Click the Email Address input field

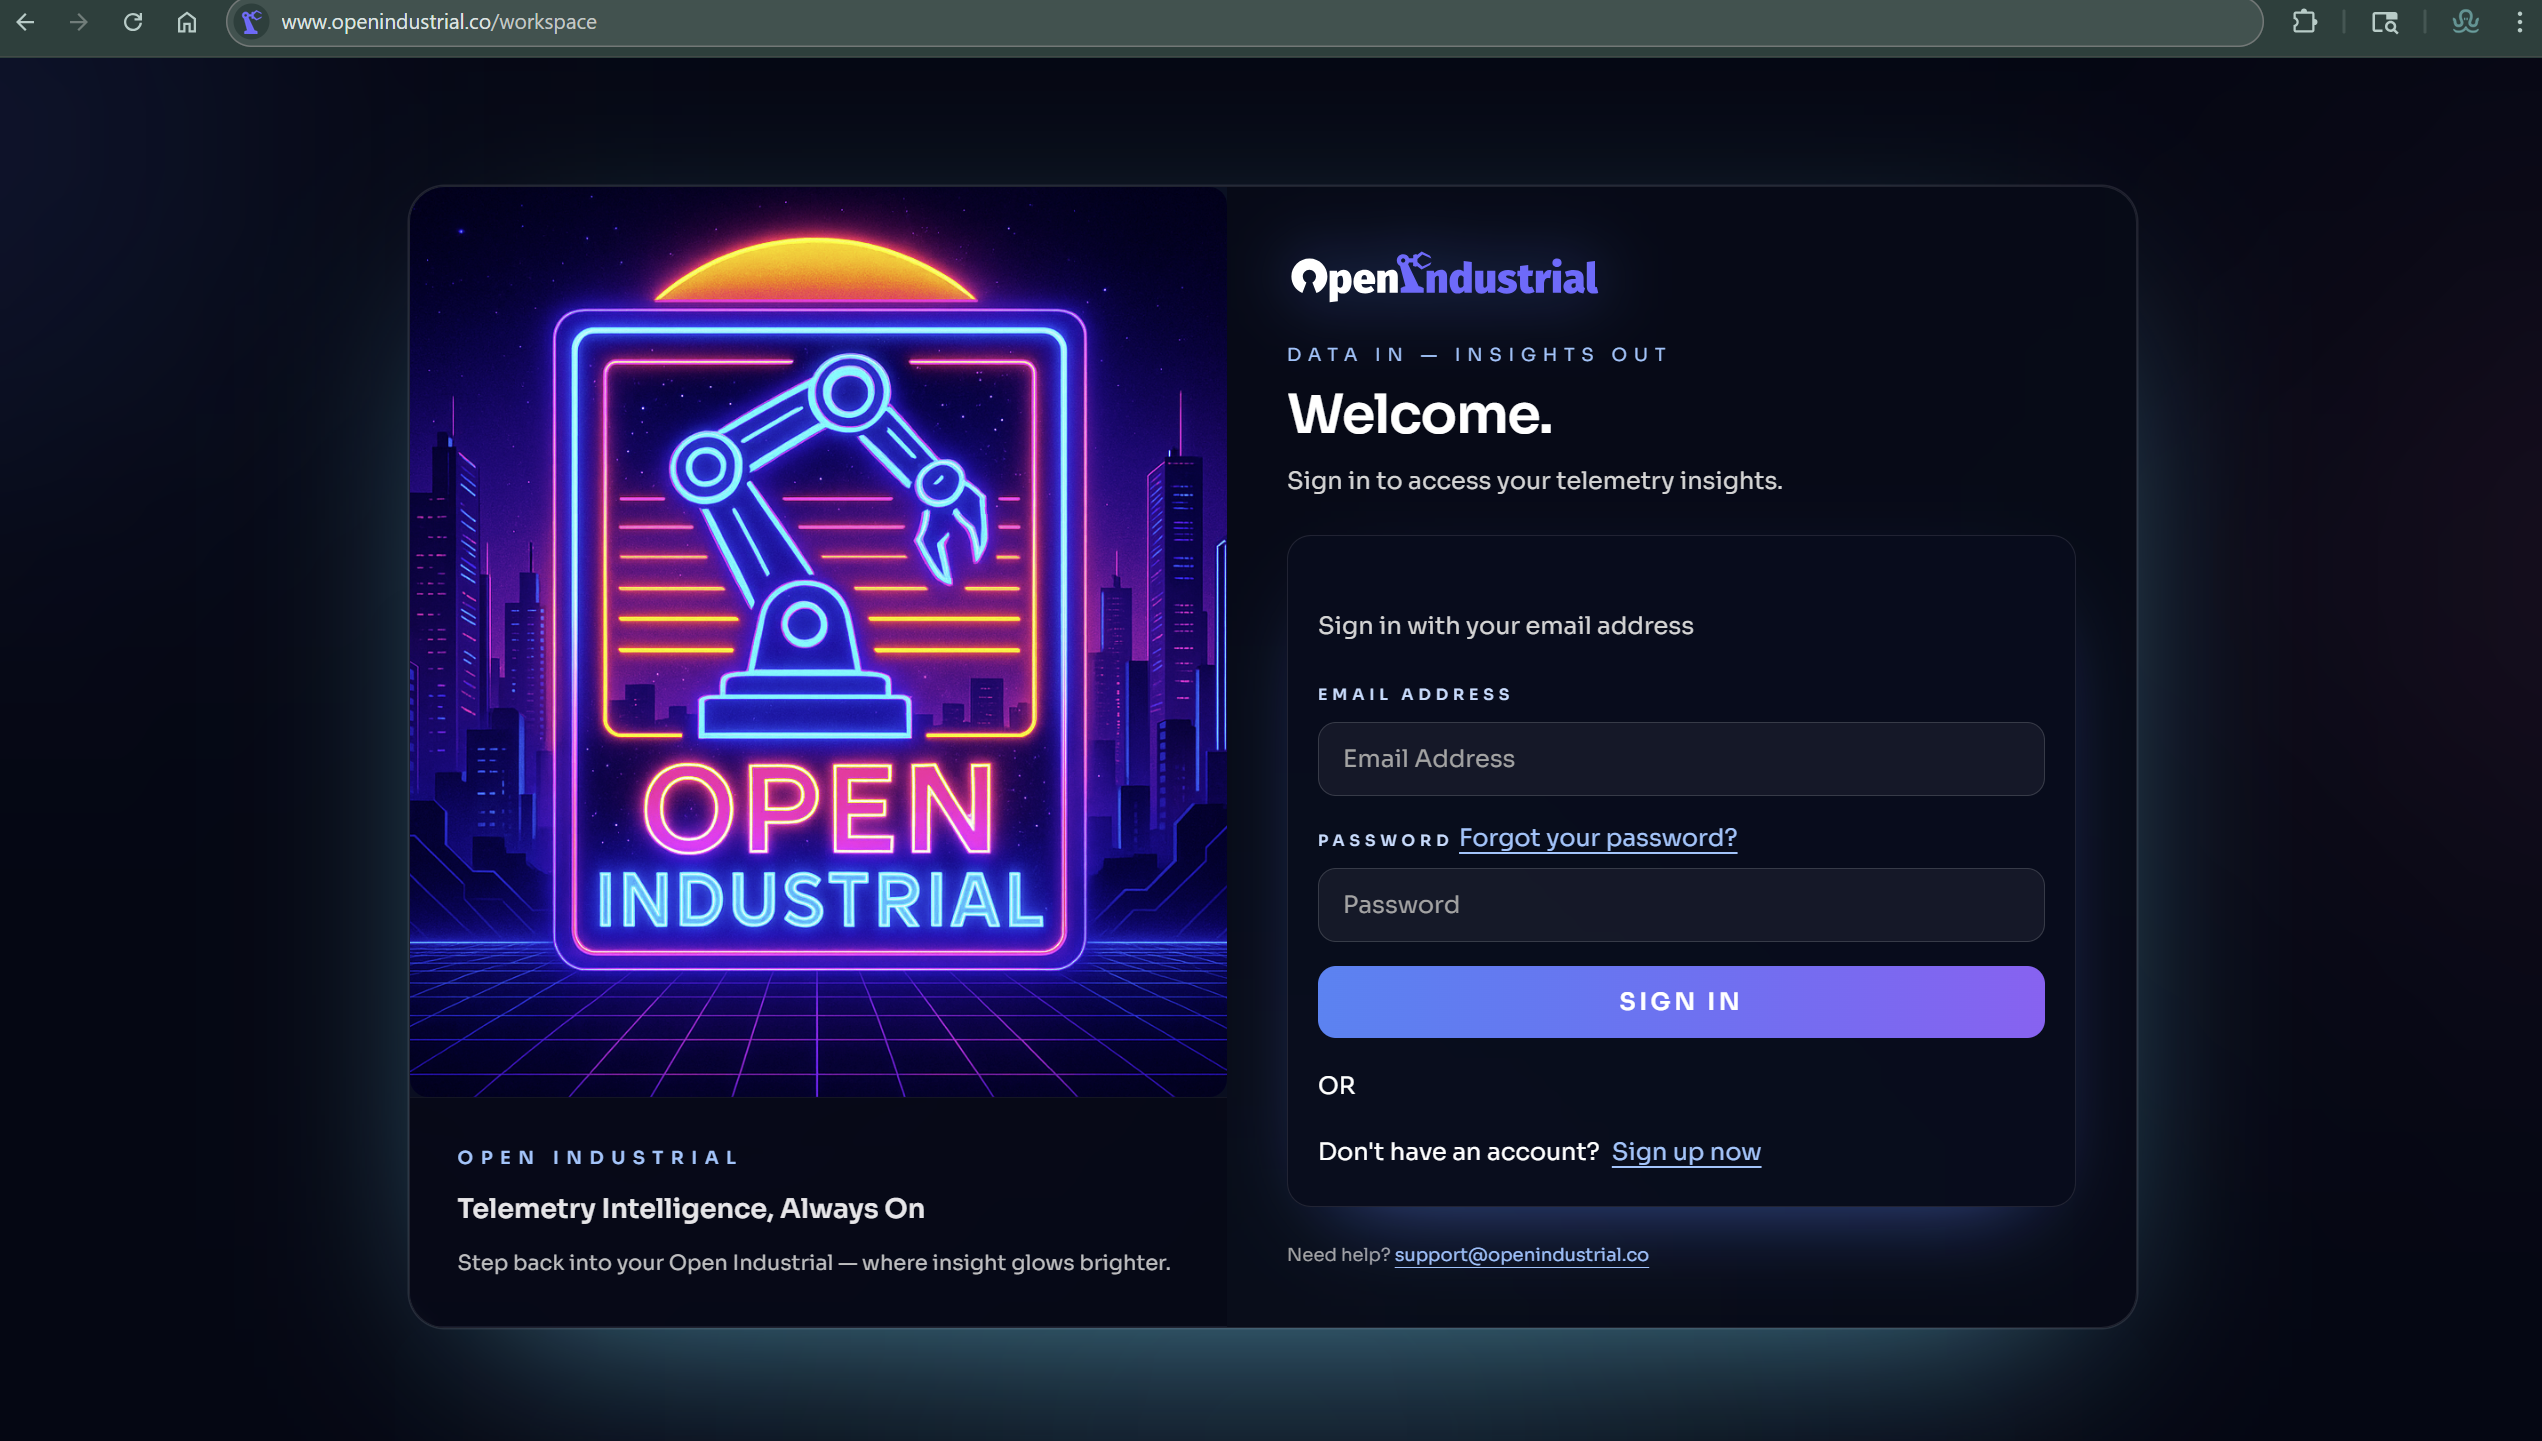pyautogui.click(x=1680, y=759)
